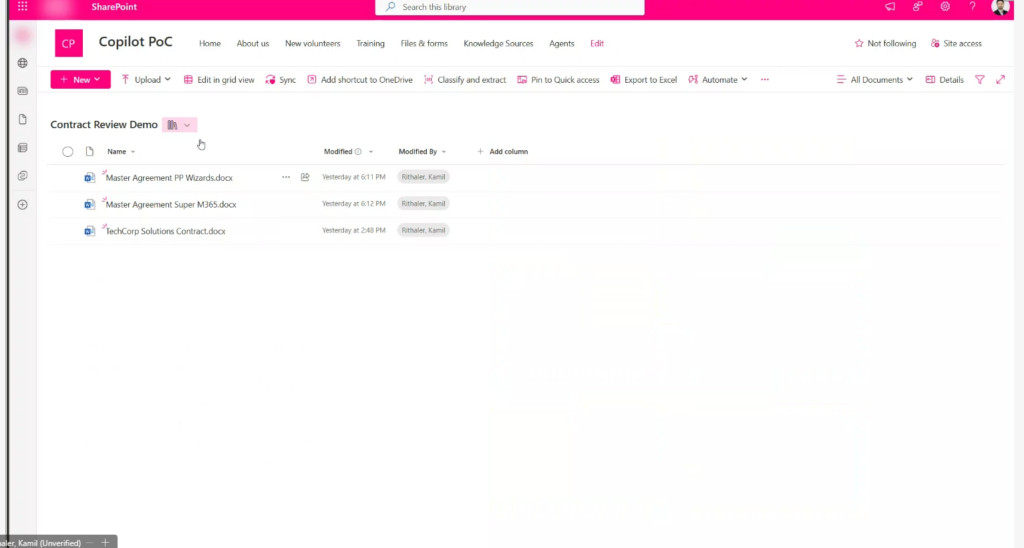
Task: Open the megaphone feedback icon in header
Action: 890,7
